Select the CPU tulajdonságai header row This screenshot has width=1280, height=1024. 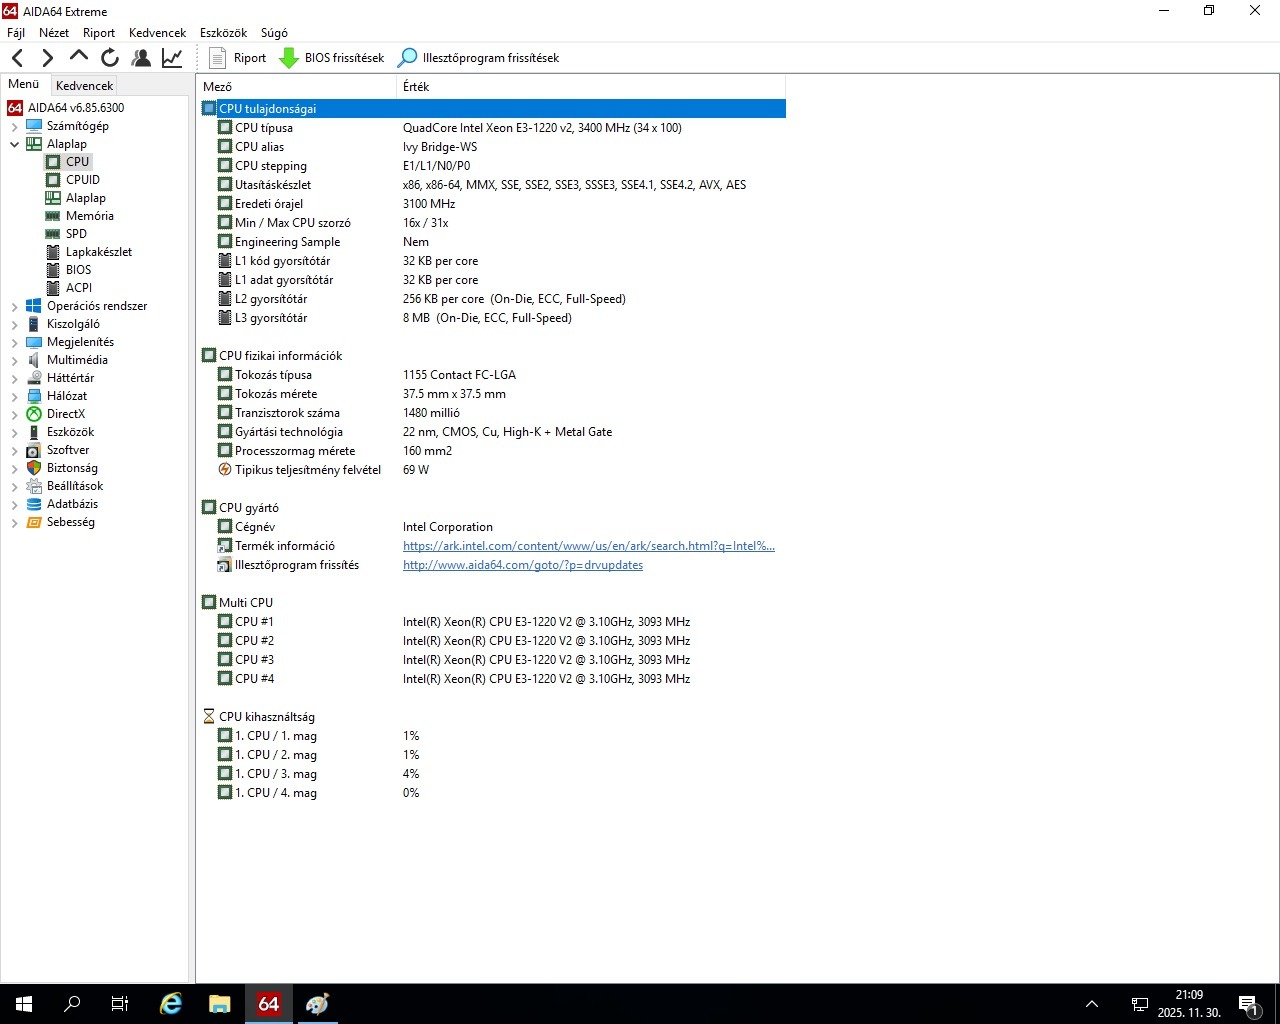[492, 108]
